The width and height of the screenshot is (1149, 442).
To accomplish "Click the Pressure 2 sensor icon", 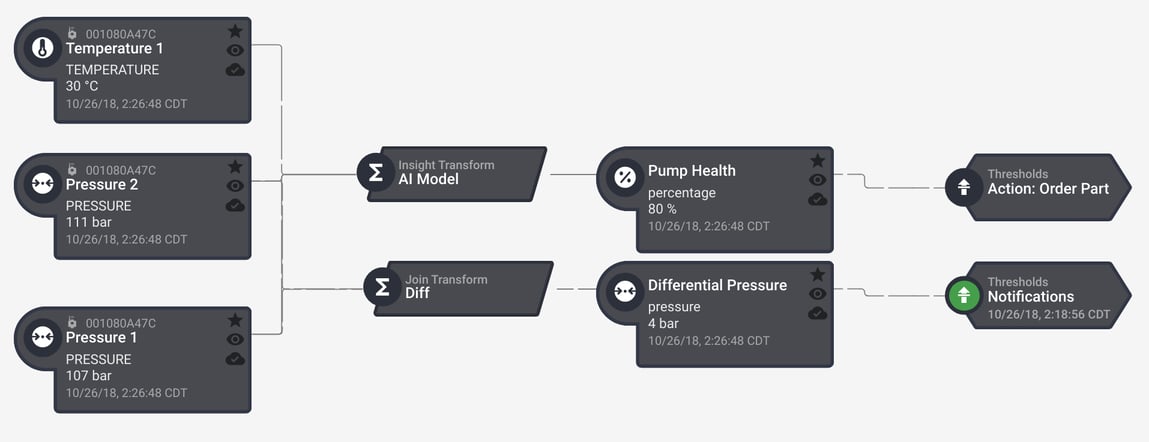I will tap(42, 185).
